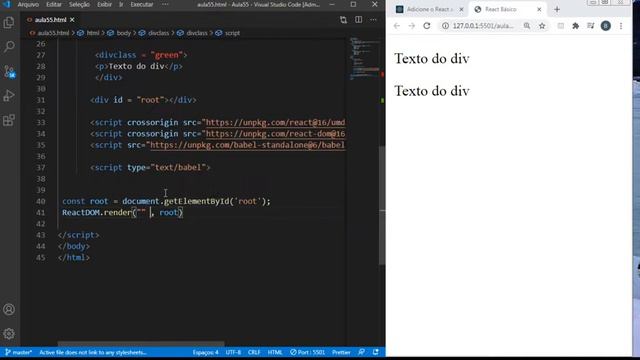Open Accounts menu in activity bar

(9, 309)
